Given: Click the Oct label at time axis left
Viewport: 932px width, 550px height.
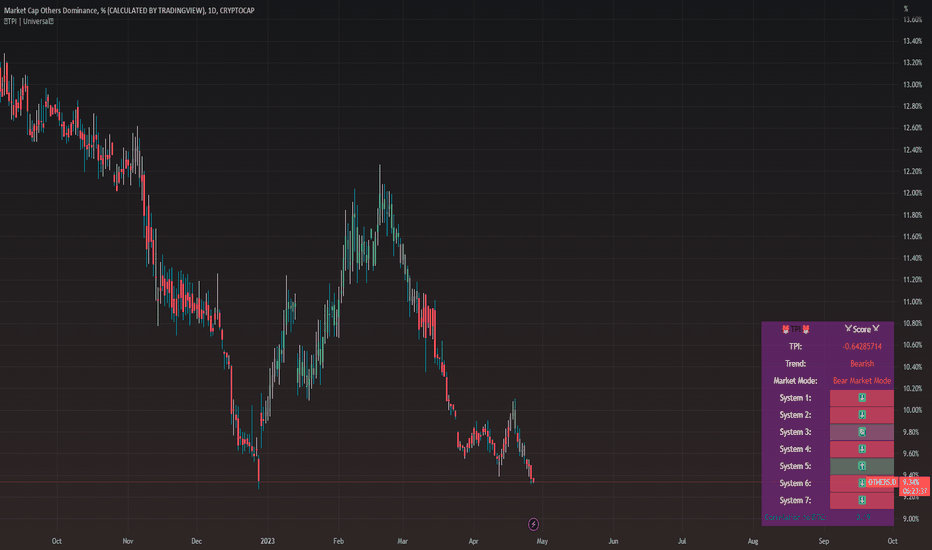Looking at the screenshot, I should pyautogui.click(x=56, y=541).
